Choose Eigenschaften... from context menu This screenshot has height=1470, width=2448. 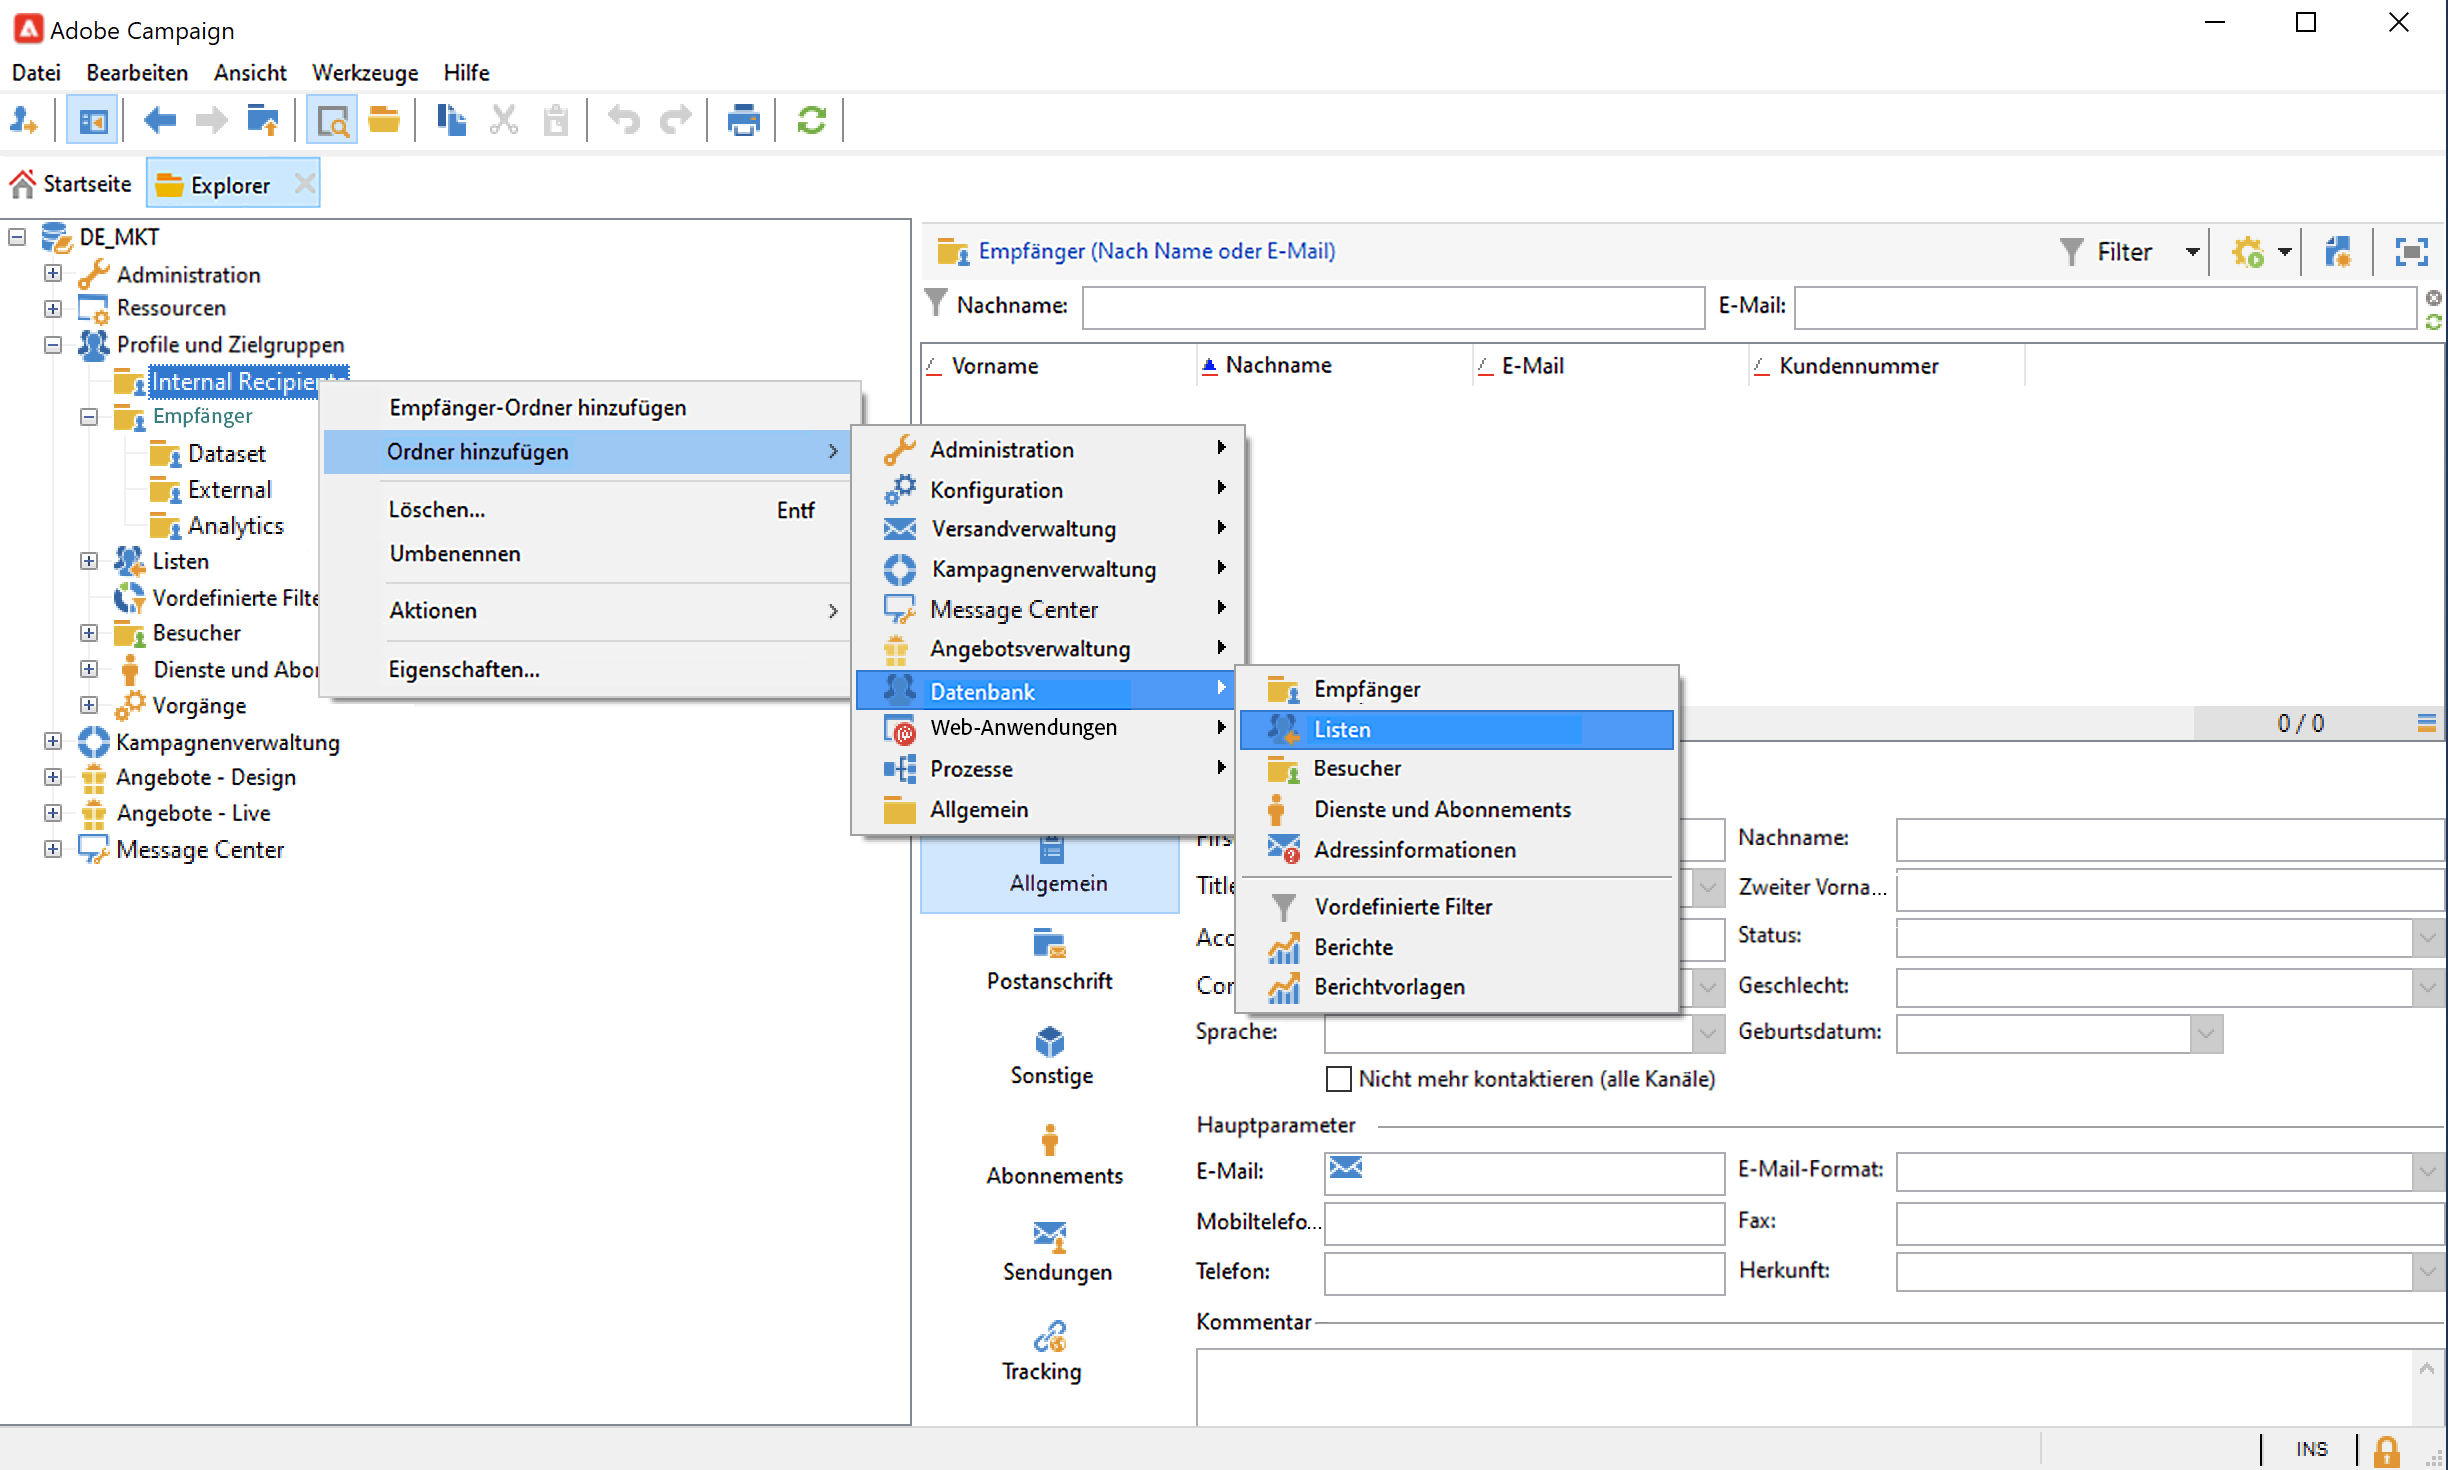tap(464, 670)
